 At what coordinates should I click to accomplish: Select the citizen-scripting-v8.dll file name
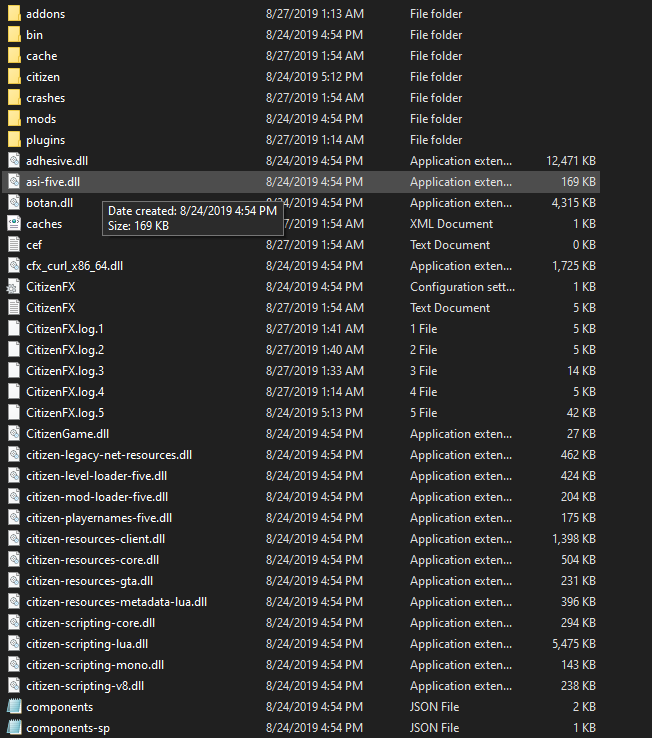[85, 686]
